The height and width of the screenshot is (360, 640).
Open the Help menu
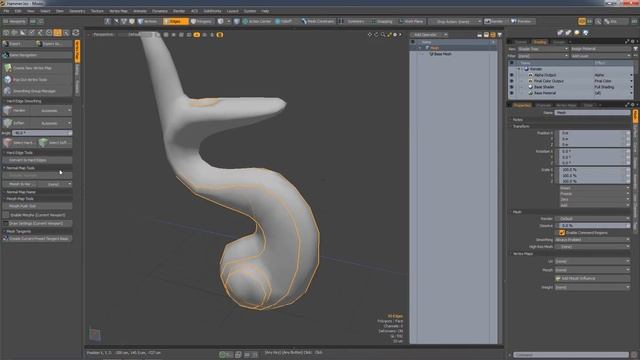pyautogui.click(x=265, y=11)
